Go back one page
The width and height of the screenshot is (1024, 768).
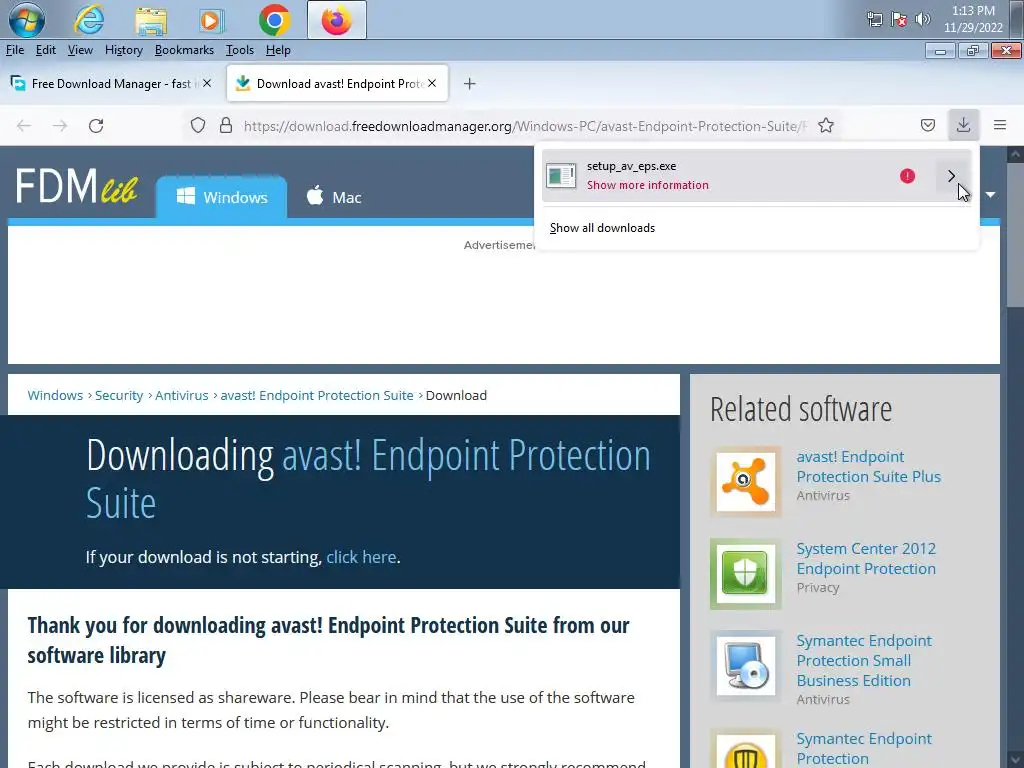pos(24,125)
